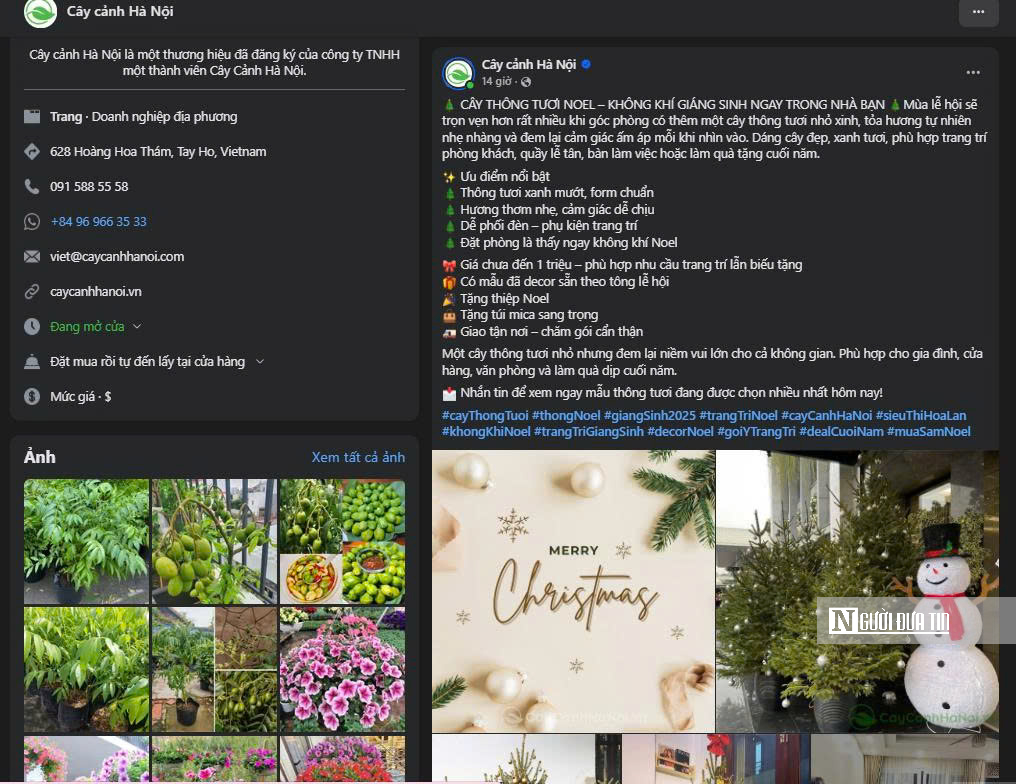Click the Cây cảnh Hà Nội post avatar
This screenshot has width=1016, height=784.
pyautogui.click(x=459, y=73)
